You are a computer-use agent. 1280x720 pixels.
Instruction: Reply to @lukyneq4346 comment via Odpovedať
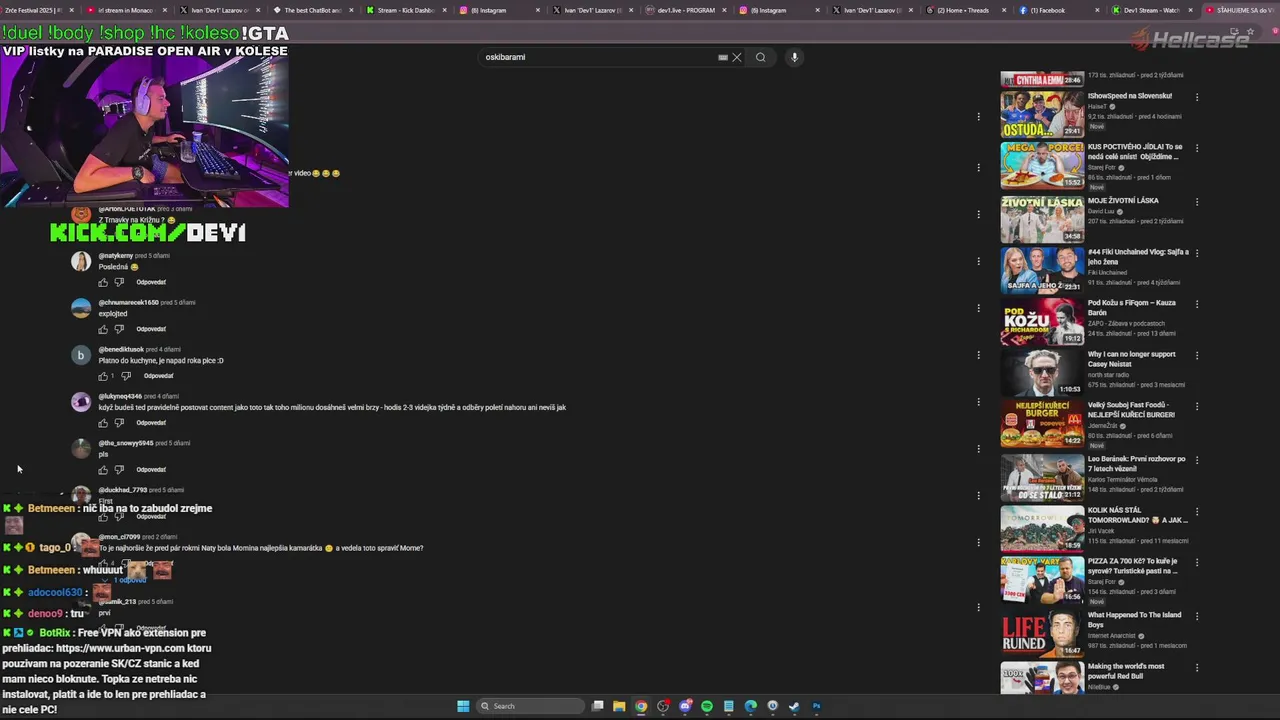click(x=151, y=423)
